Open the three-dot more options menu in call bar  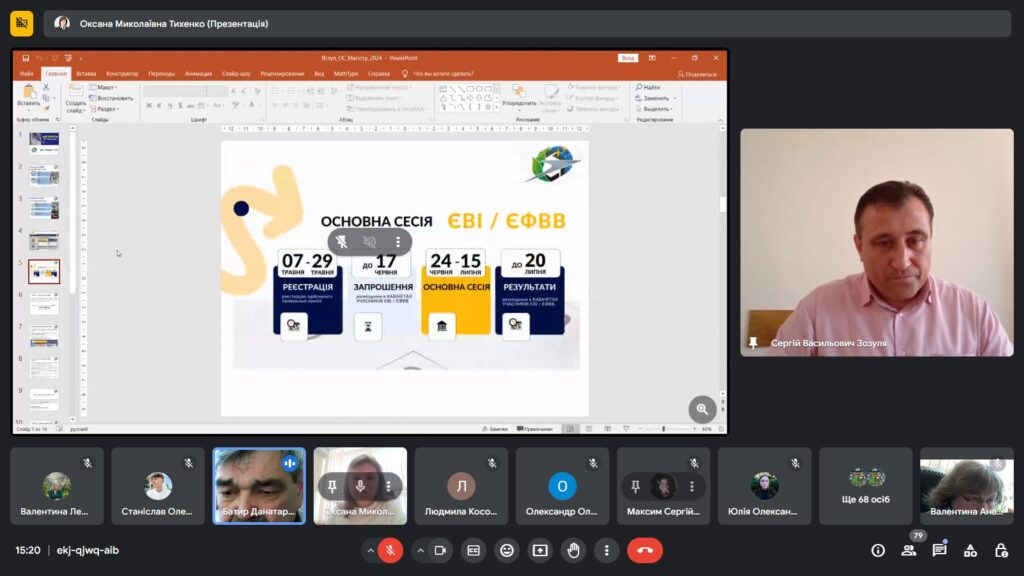pyautogui.click(x=606, y=550)
